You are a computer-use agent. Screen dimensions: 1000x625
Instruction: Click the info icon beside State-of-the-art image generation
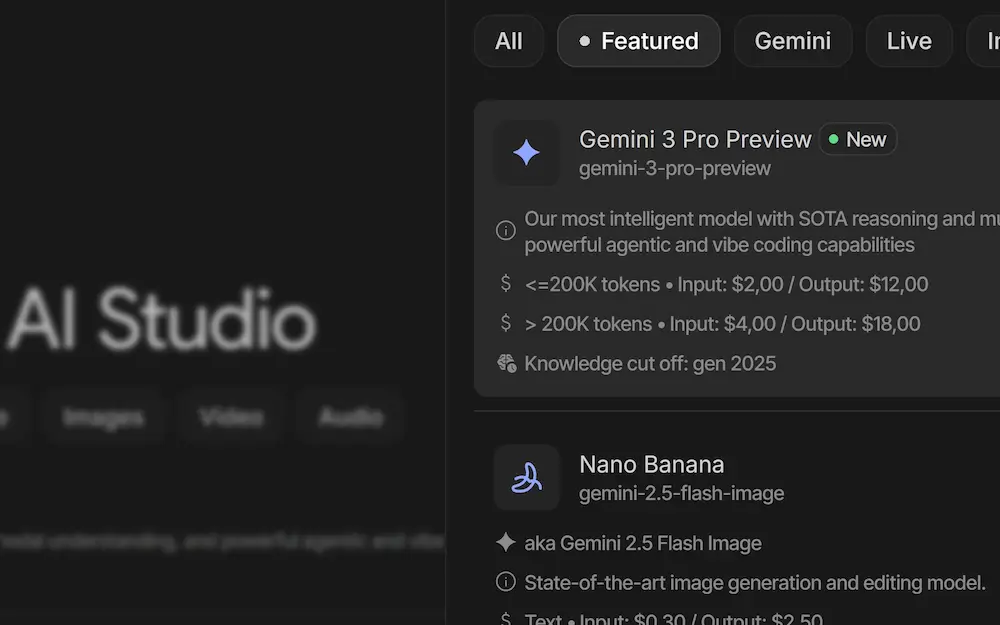[x=506, y=582]
